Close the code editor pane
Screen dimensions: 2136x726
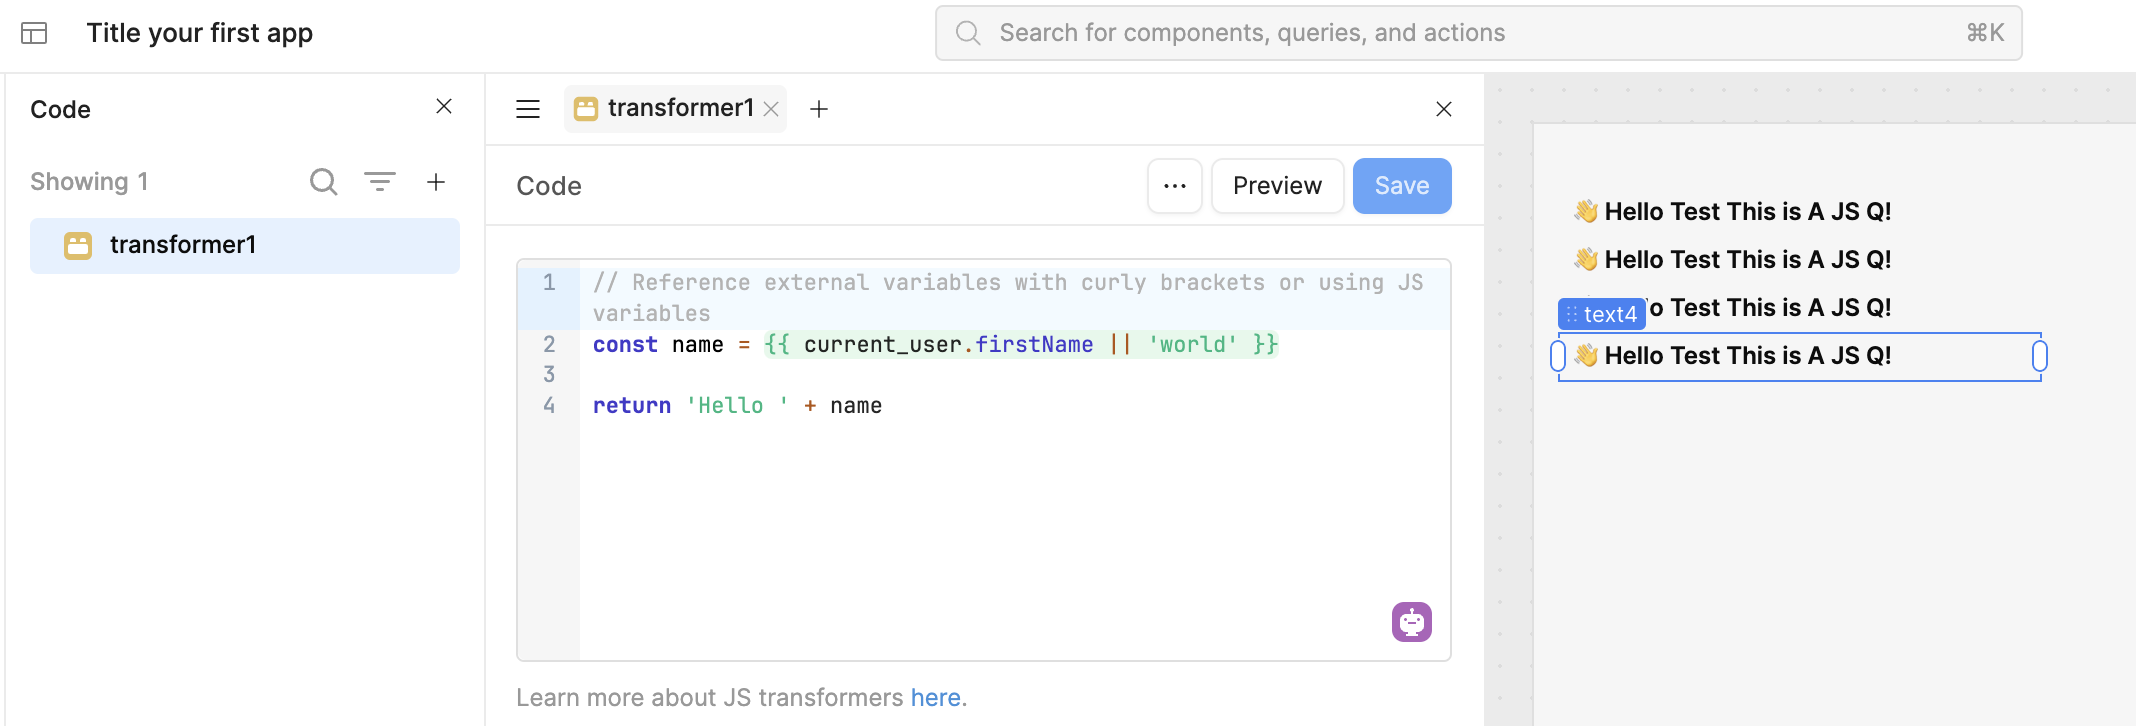tap(1443, 109)
